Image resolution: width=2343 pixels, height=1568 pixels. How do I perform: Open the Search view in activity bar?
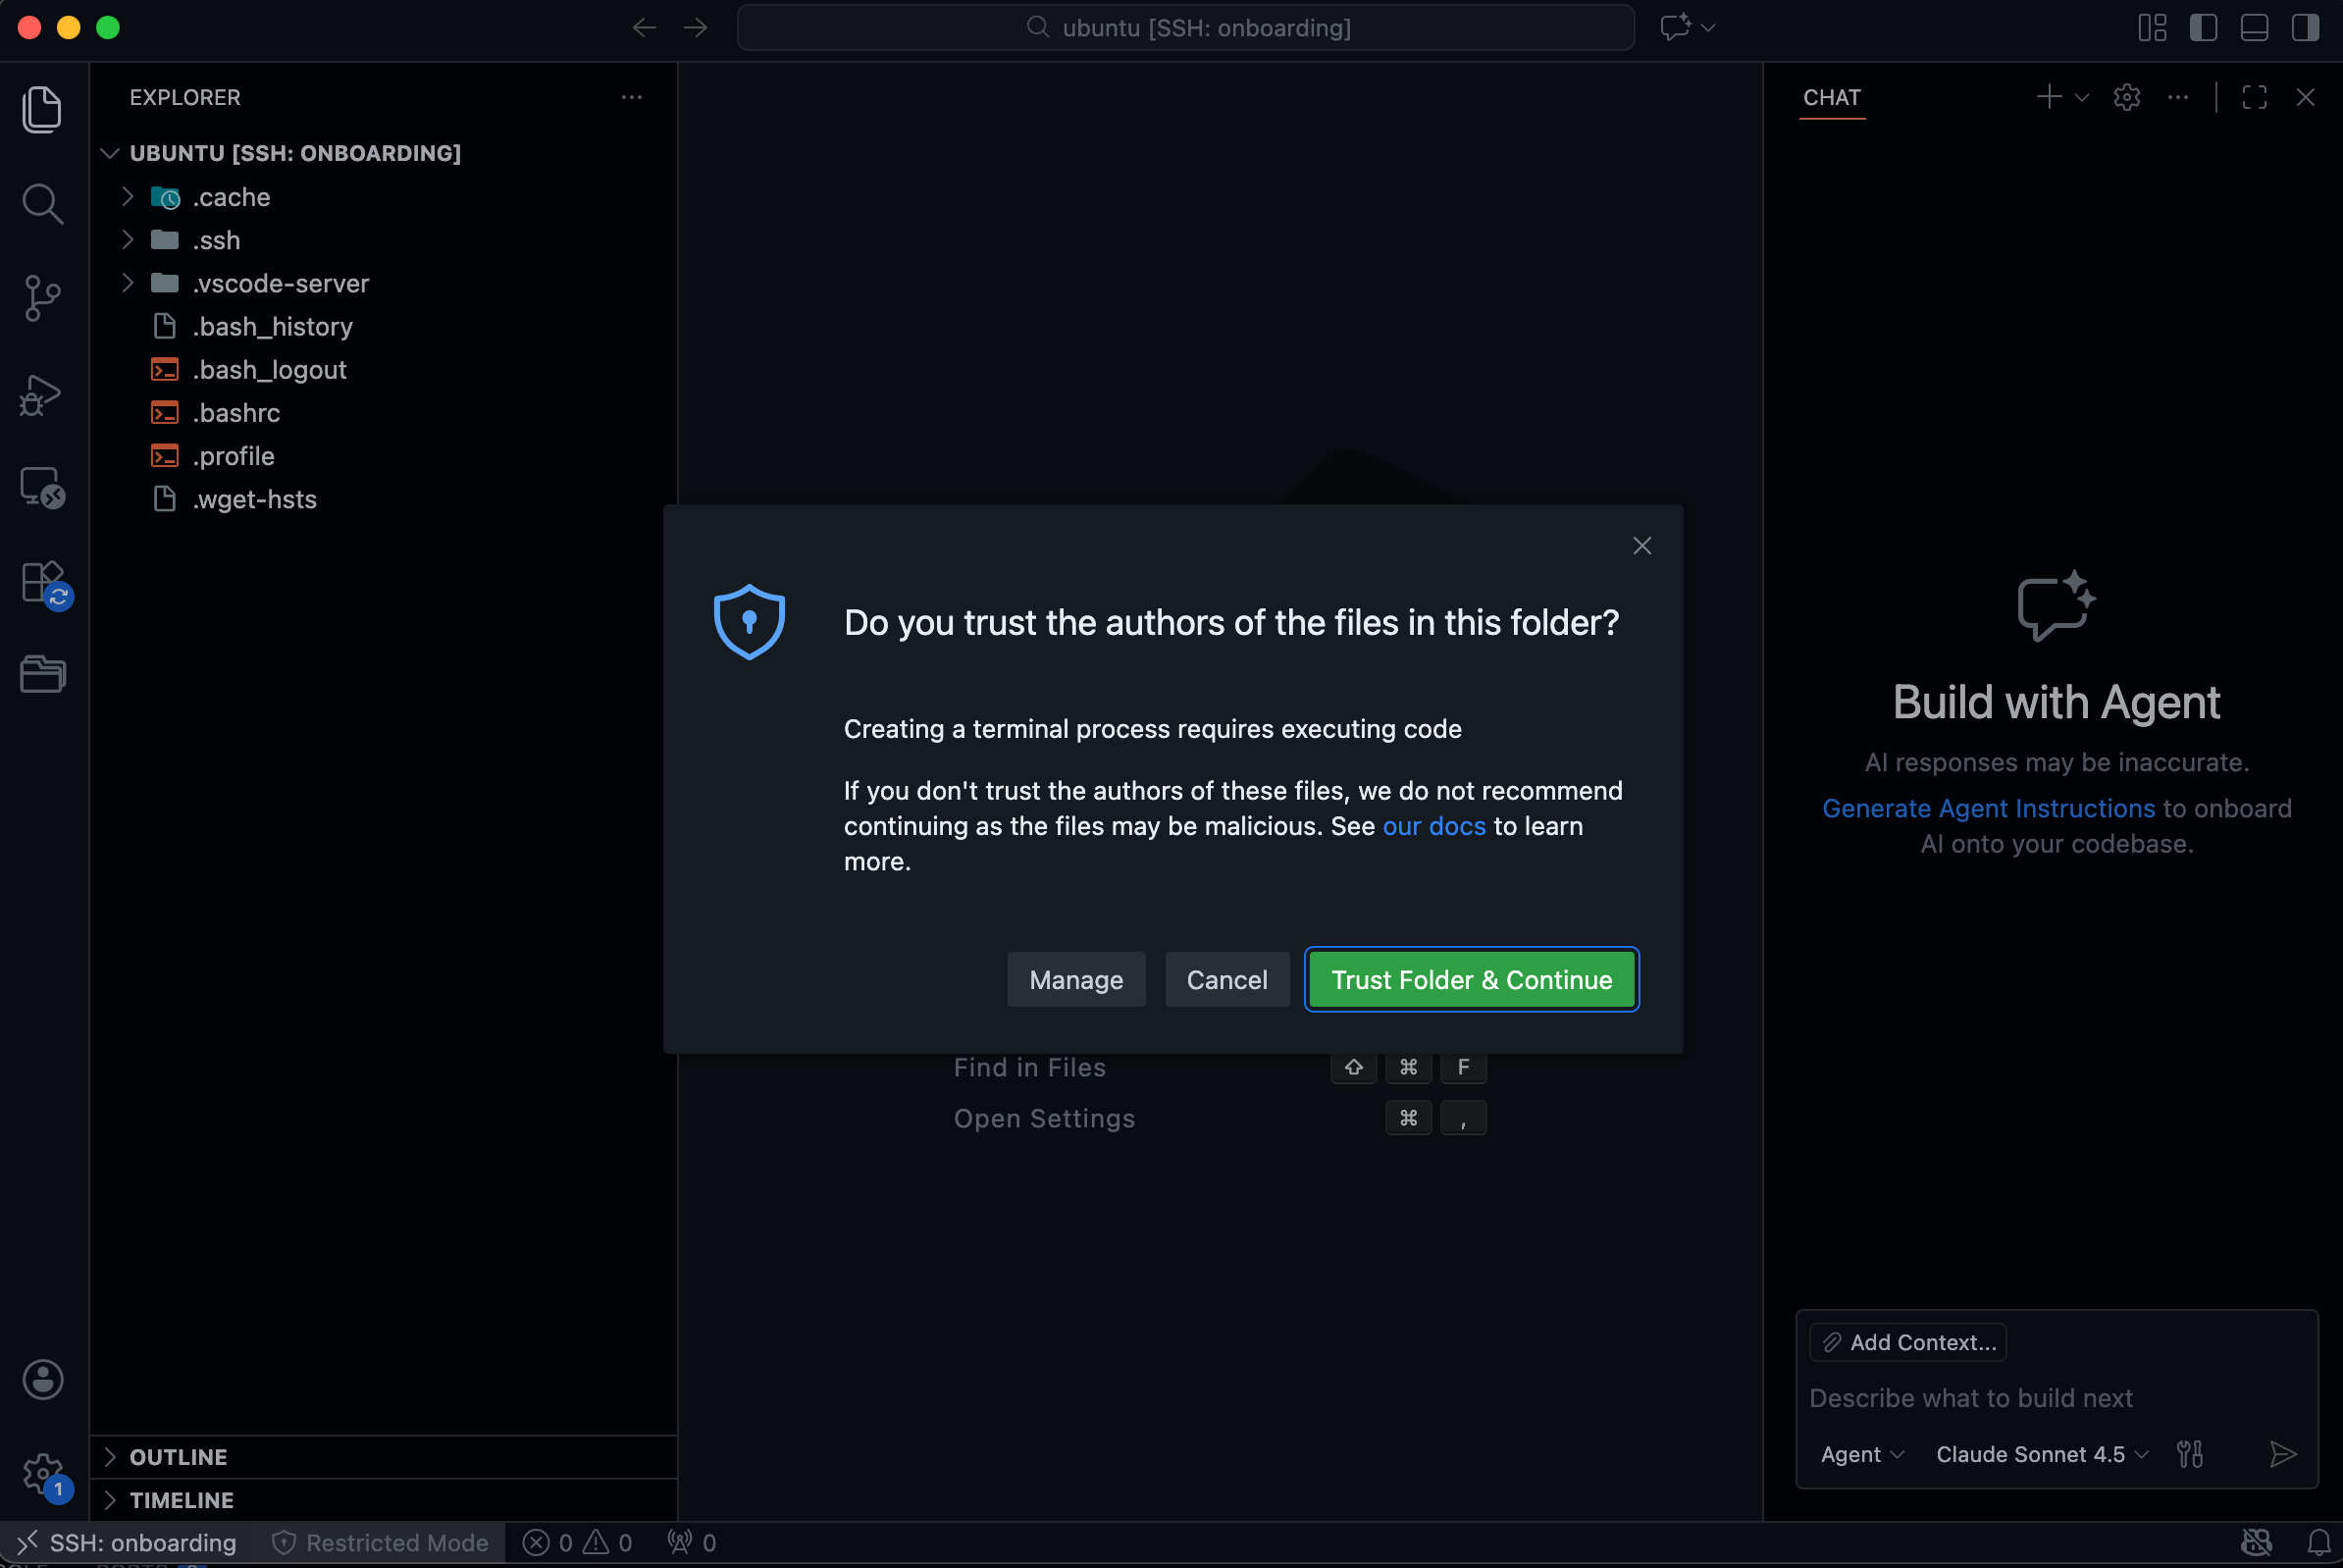42,204
